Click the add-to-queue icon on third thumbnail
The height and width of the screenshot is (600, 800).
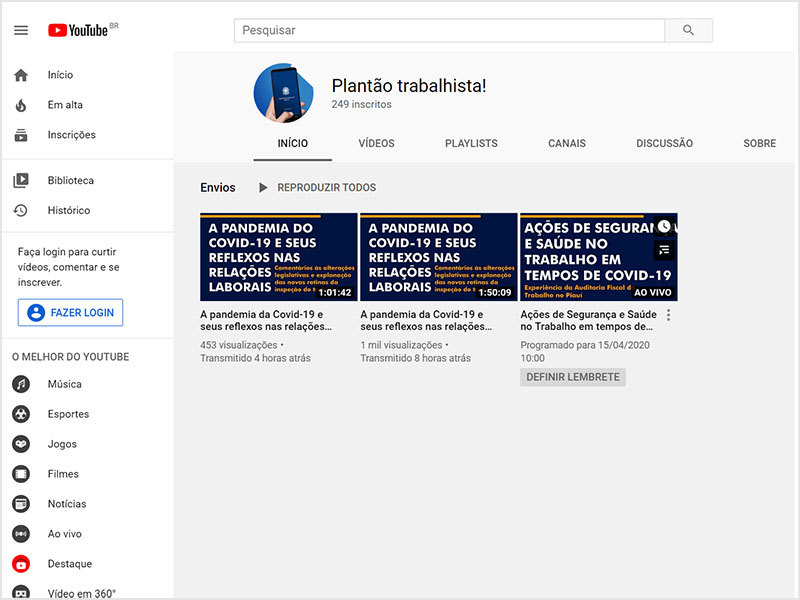click(x=664, y=250)
